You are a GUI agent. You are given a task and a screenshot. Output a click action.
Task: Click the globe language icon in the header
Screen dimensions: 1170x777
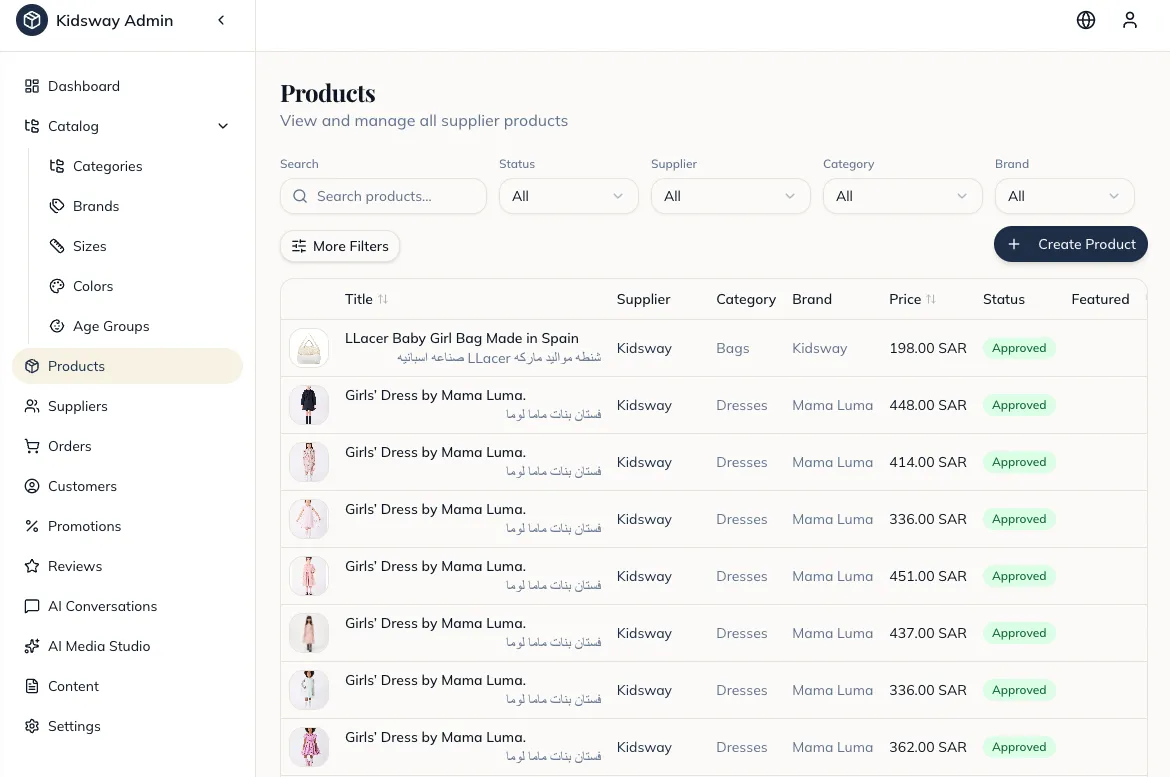tap(1086, 20)
